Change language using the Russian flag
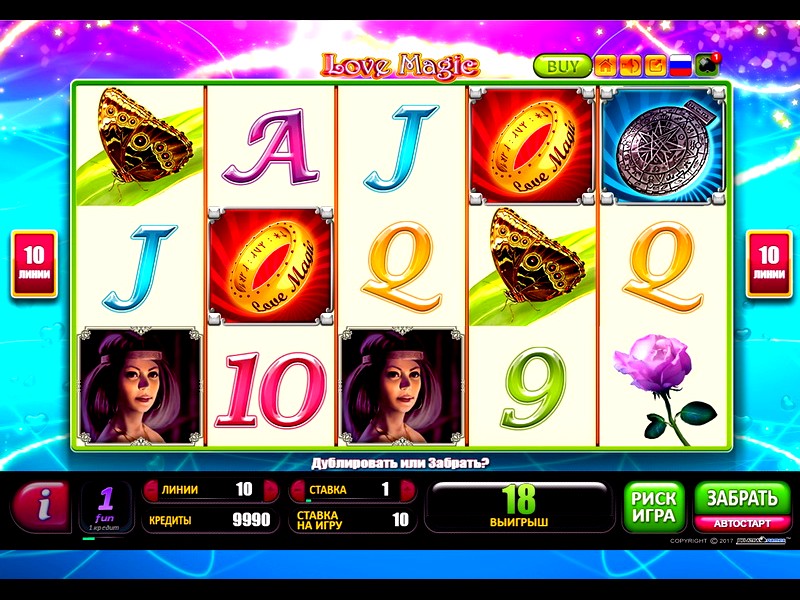The height and width of the screenshot is (600, 800). pyautogui.click(x=680, y=66)
